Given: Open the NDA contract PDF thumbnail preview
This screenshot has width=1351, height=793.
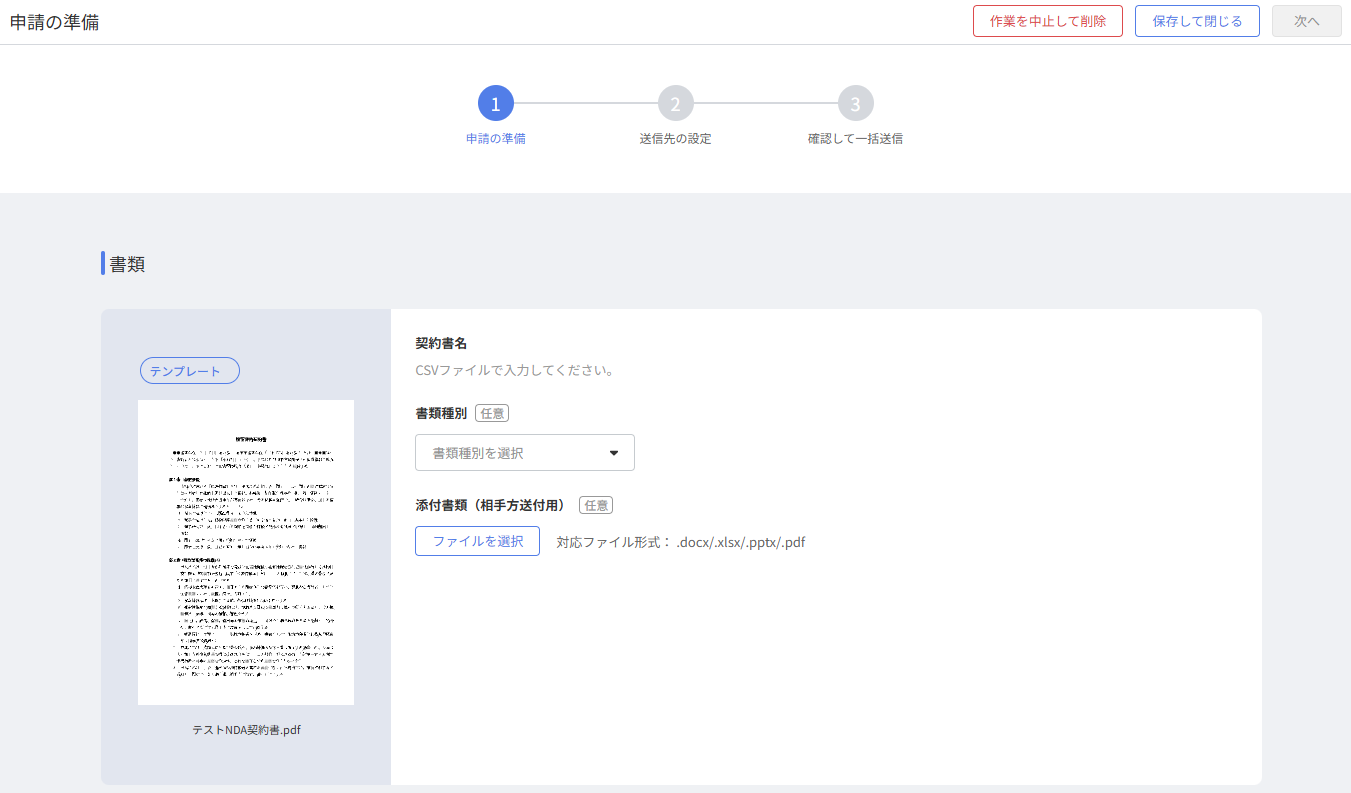Looking at the screenshot, I should [x=246, y=552].
